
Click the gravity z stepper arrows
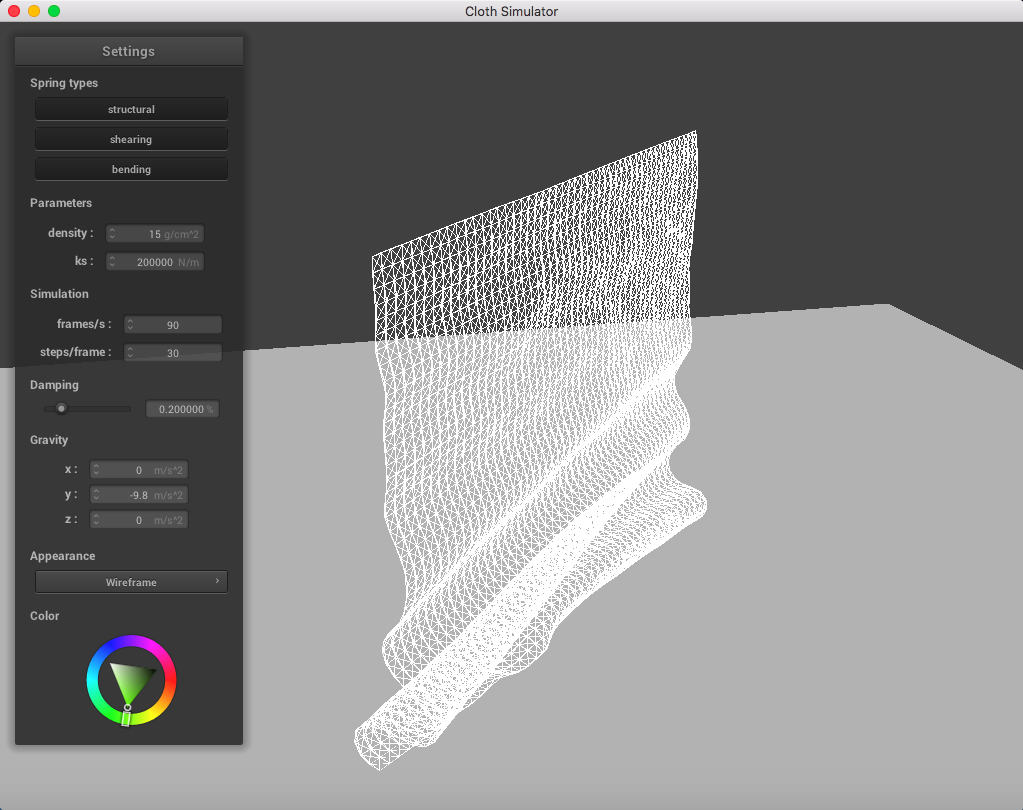[96, 520]
